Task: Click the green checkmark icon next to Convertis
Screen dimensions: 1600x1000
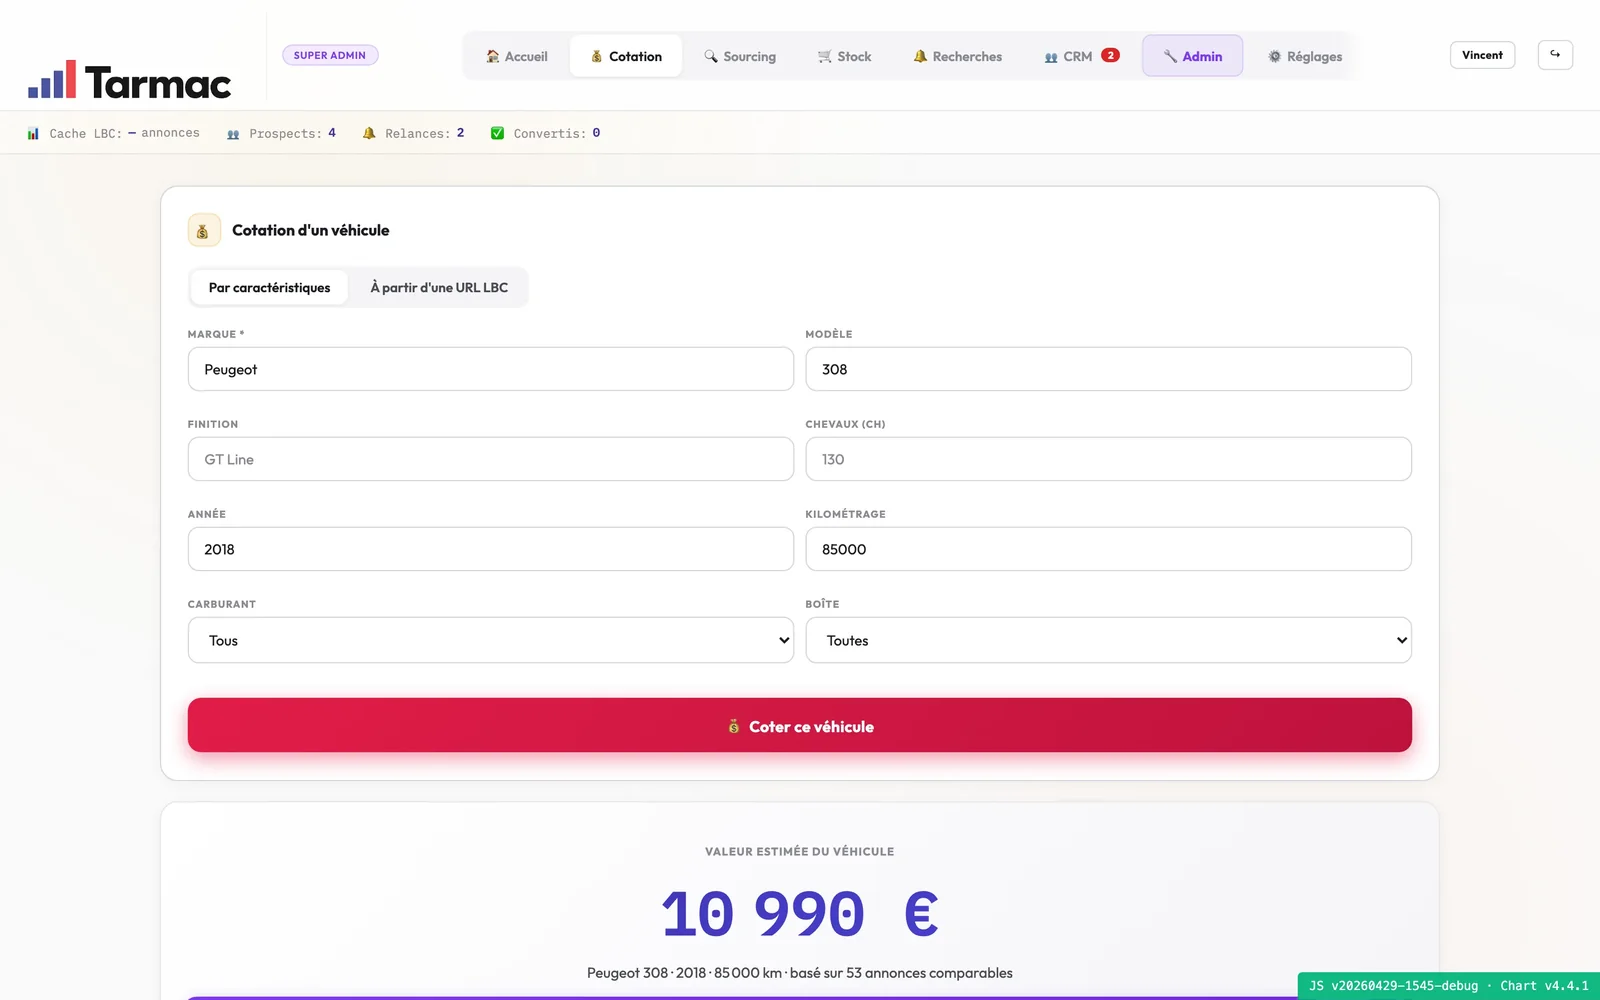Action: pyautogui.click(x=497, y=133)
